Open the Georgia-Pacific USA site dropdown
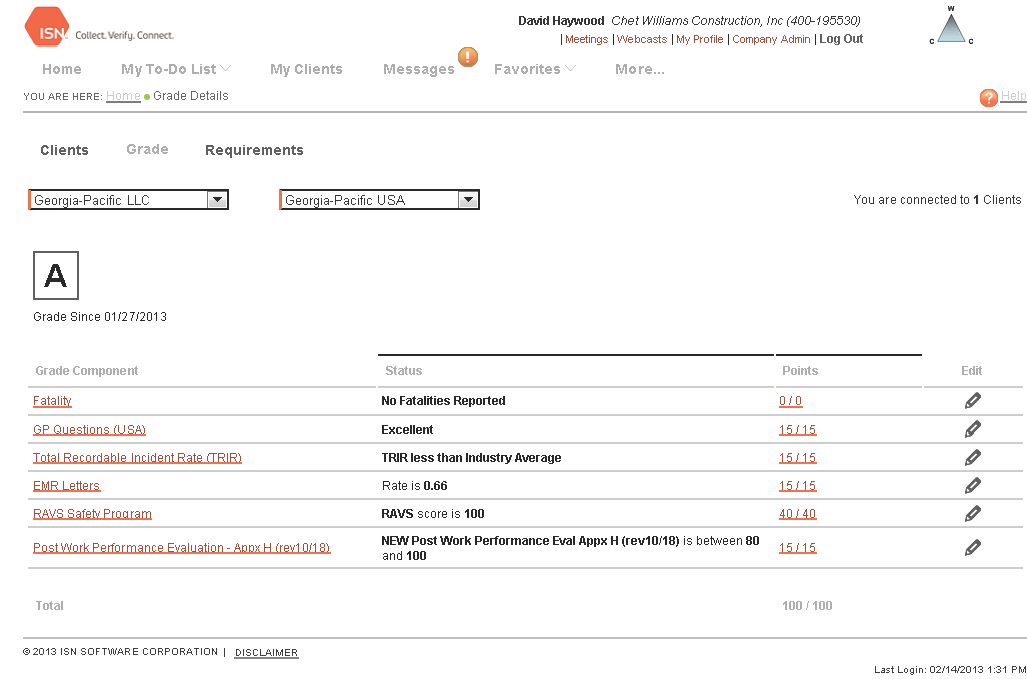 pyautogui.click(x=379, y=200)
